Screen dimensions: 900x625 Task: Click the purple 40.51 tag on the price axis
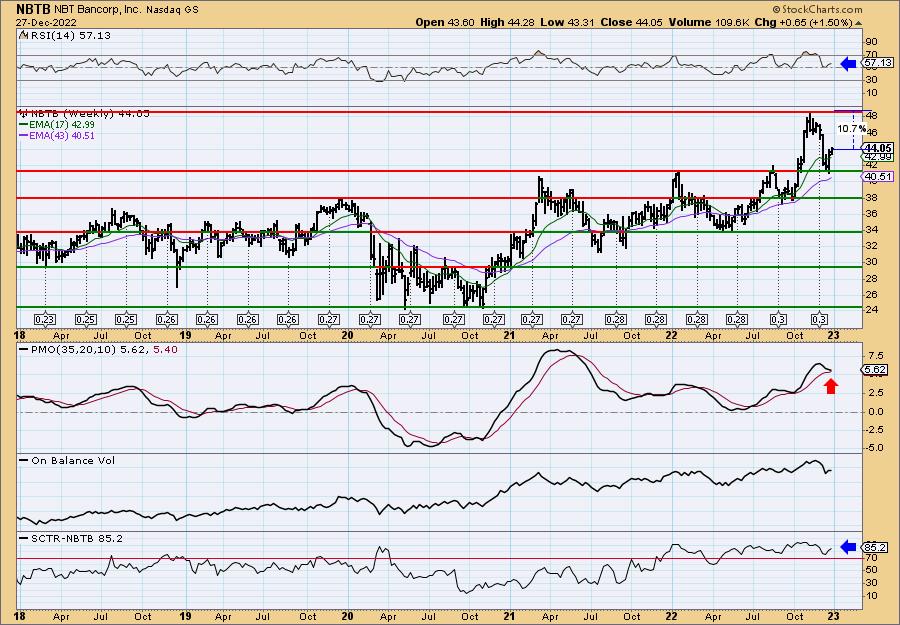click(878, 177)
